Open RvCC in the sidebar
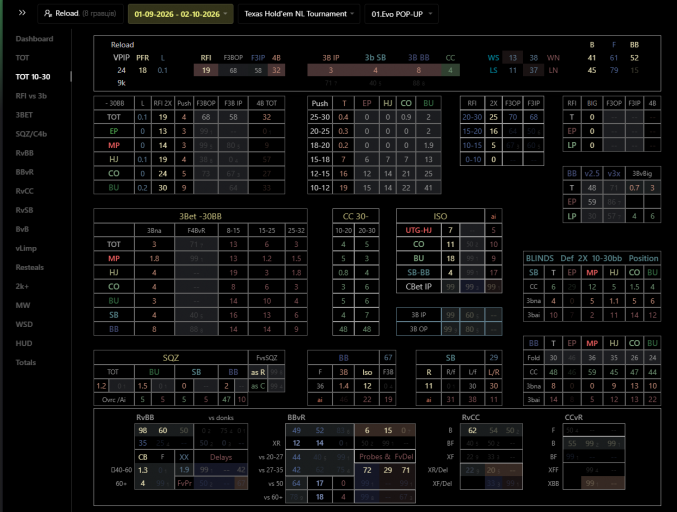 [x=24, y=191]
